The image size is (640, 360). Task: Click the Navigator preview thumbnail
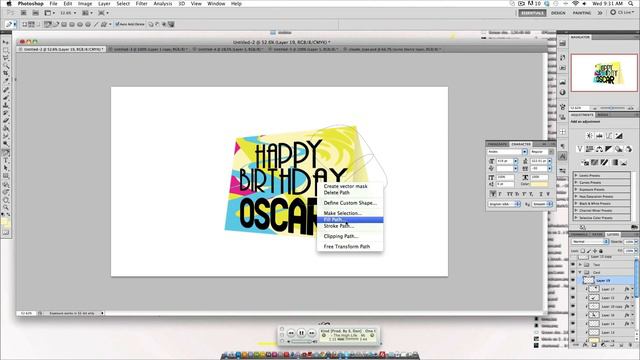[x=604, y=73]
